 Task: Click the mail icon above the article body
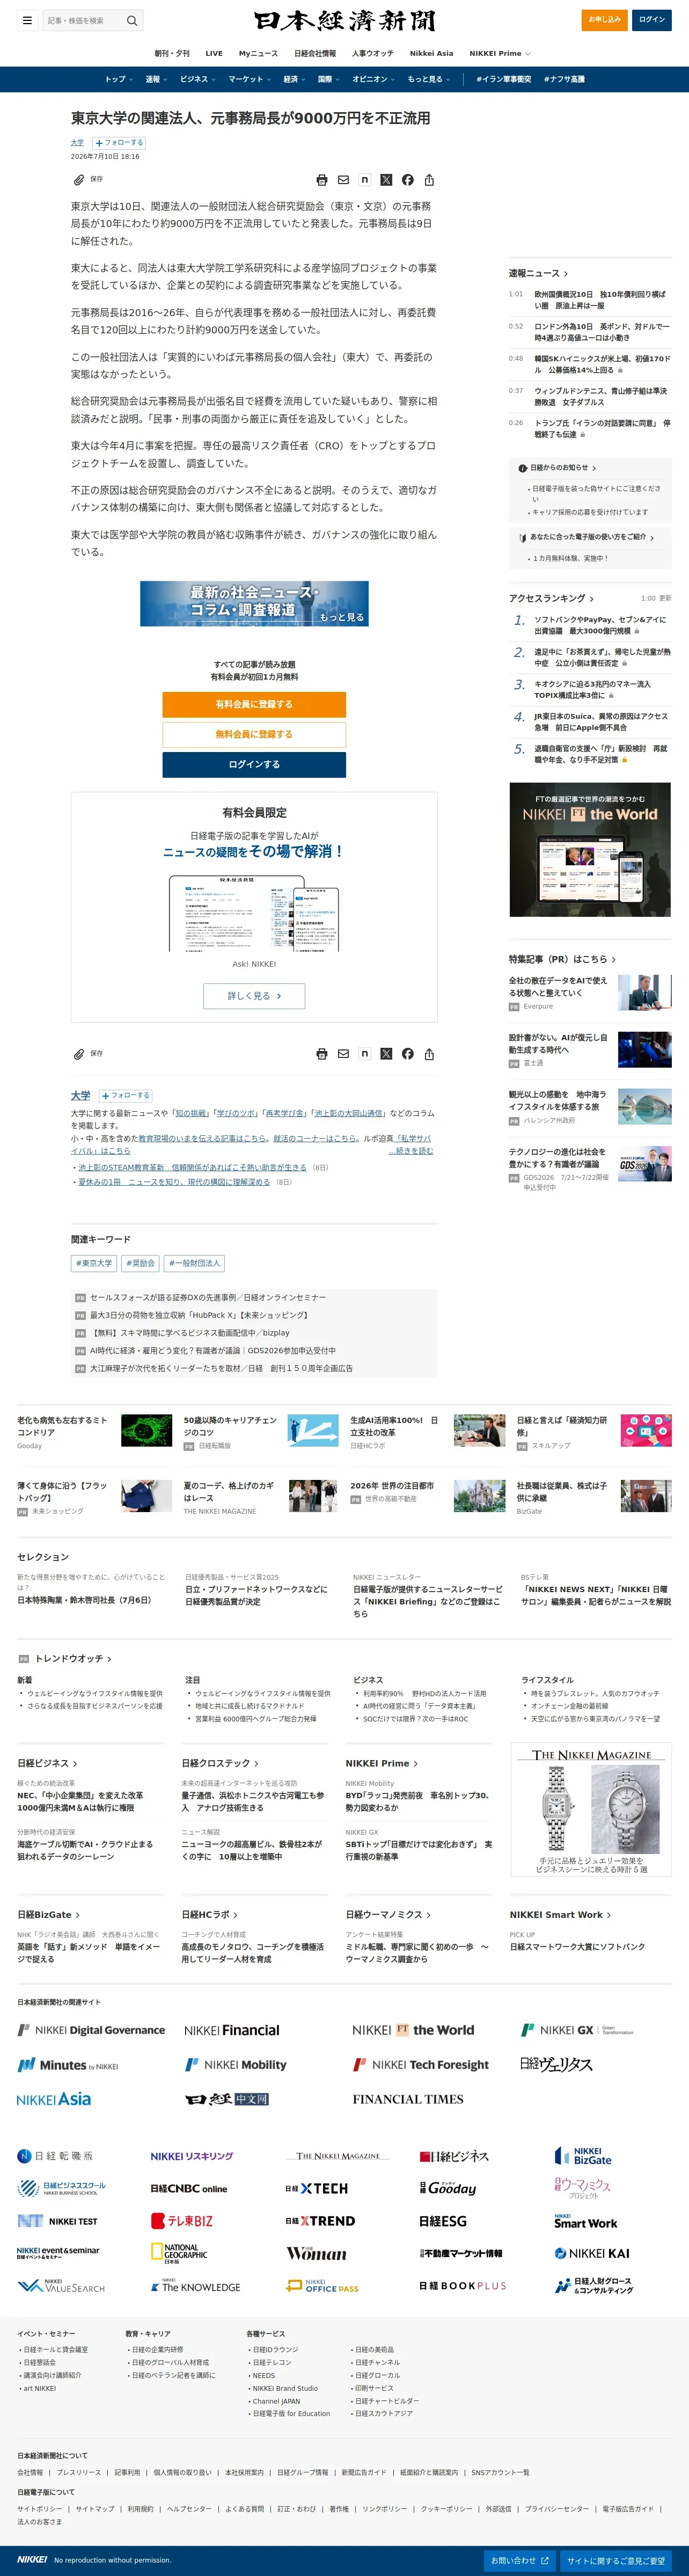click(x=343, y=180)
